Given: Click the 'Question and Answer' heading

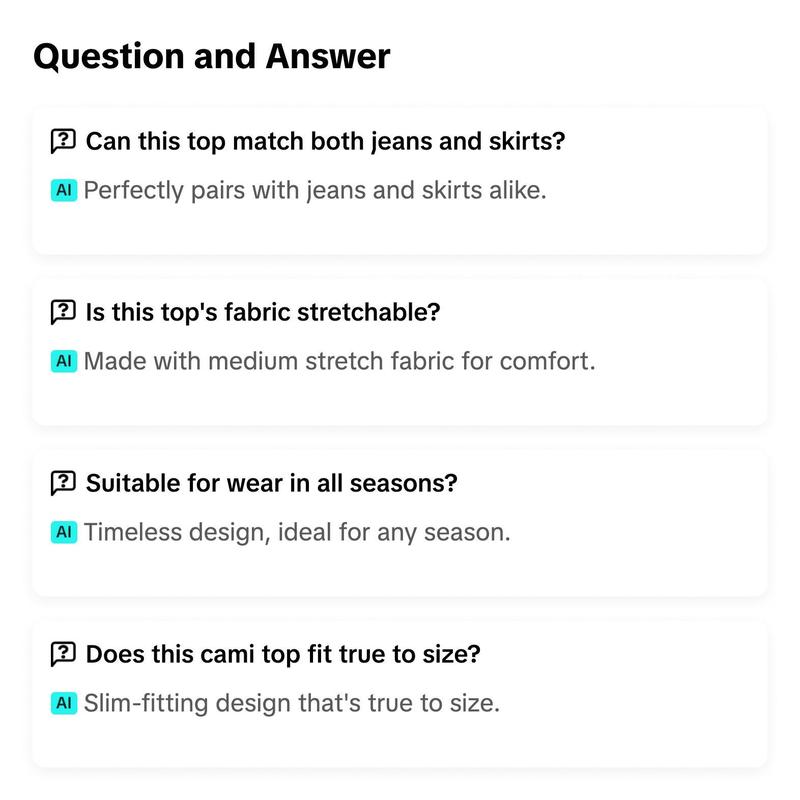Looking at the screenshot, I should point(212,56).
